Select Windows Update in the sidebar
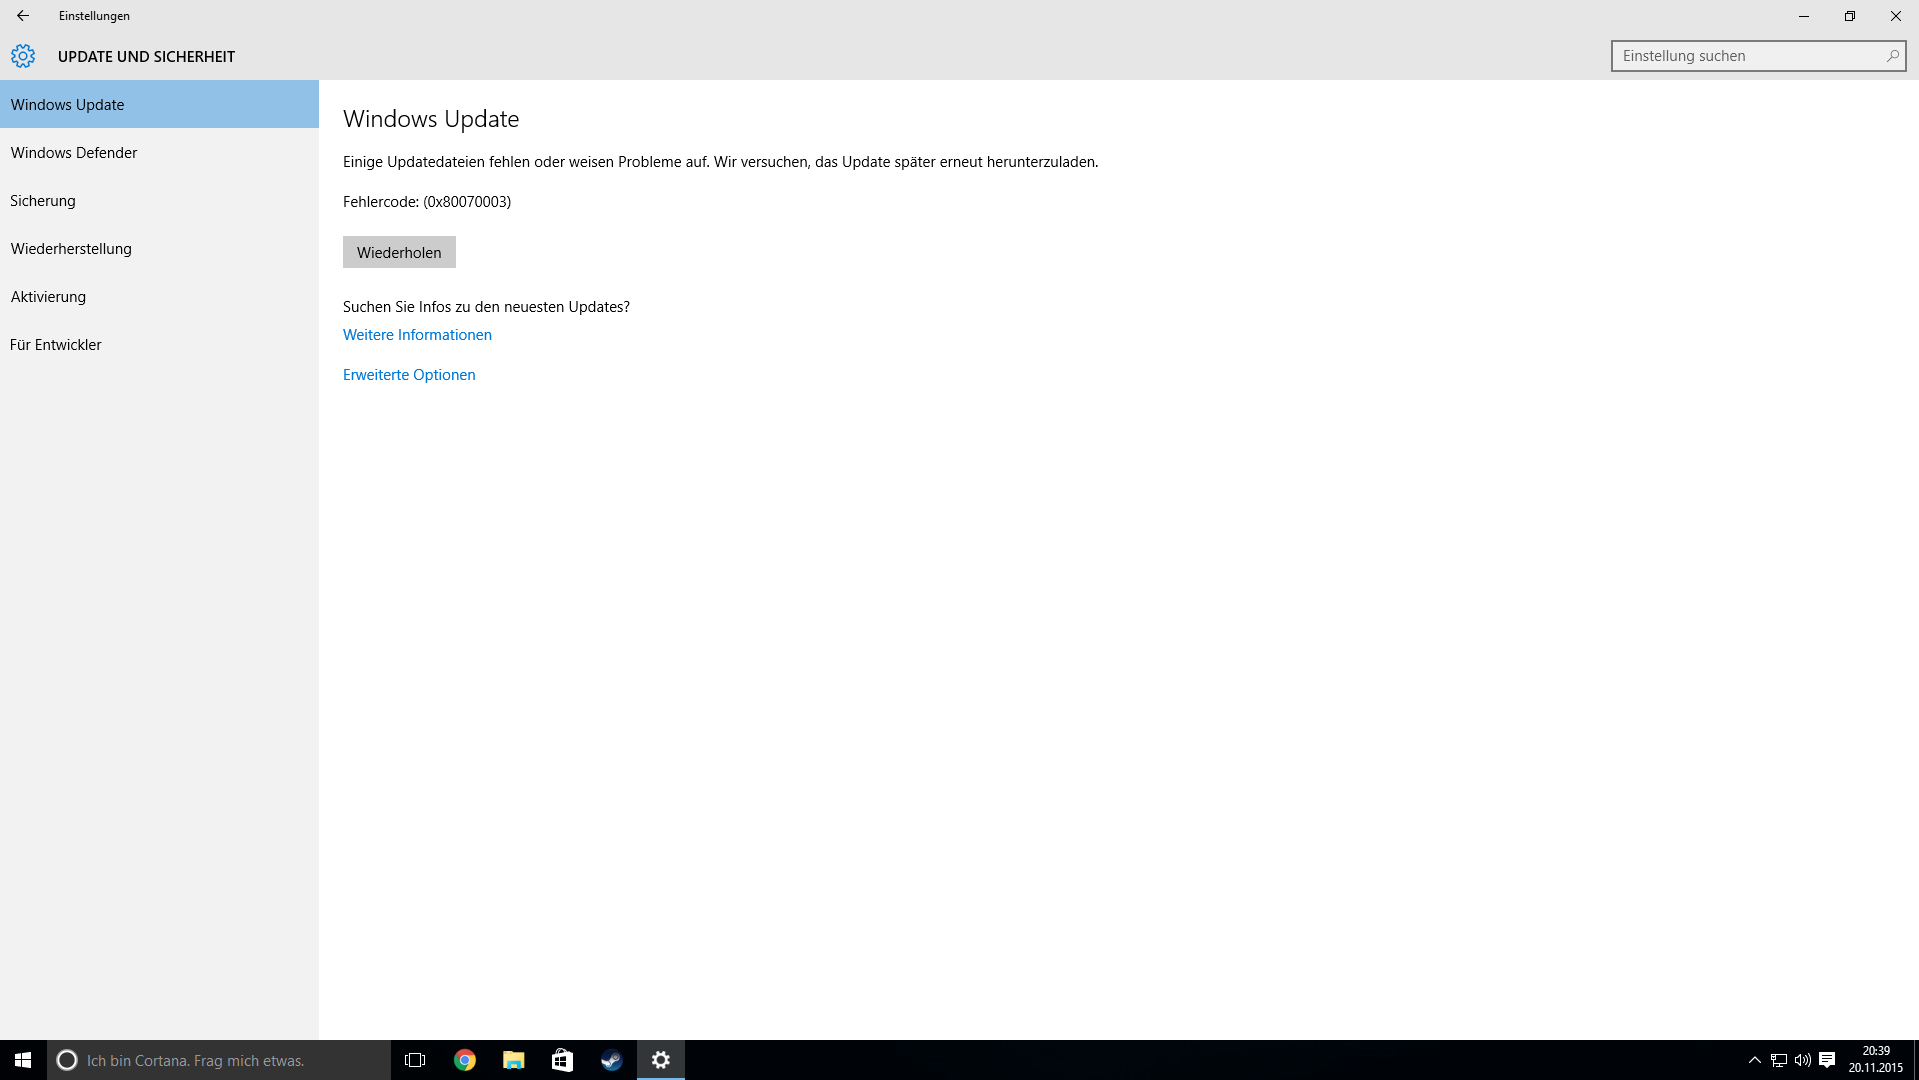This screenshot has width=1919, height=1080. (x=159, y=104)
